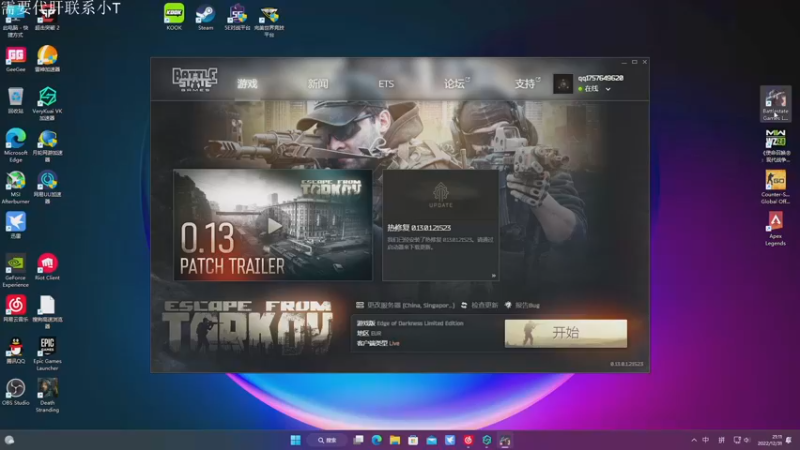Open the VeryKuai VK accelerator shortcut

(x=47, y=104)
